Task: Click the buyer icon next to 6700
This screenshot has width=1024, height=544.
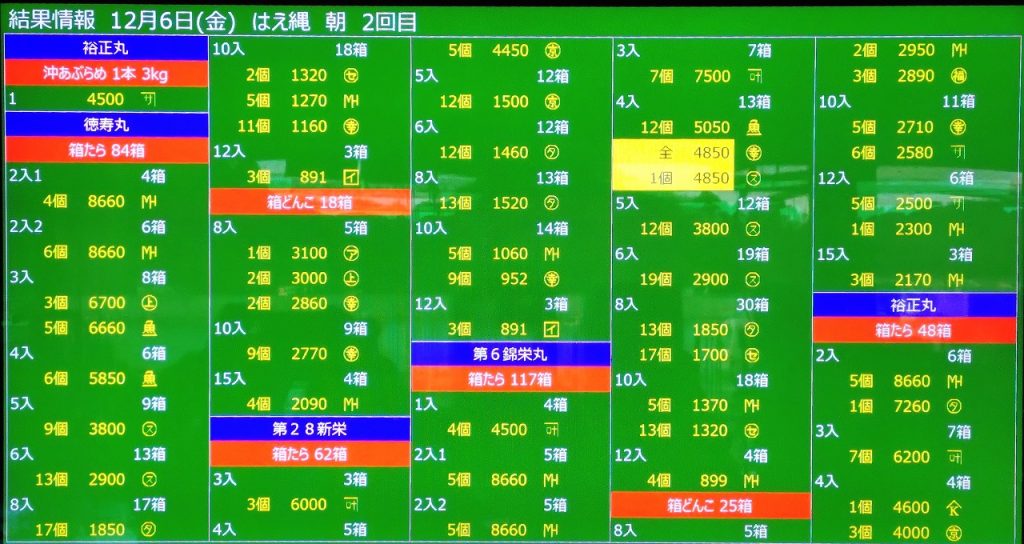Action: [149, 303]
